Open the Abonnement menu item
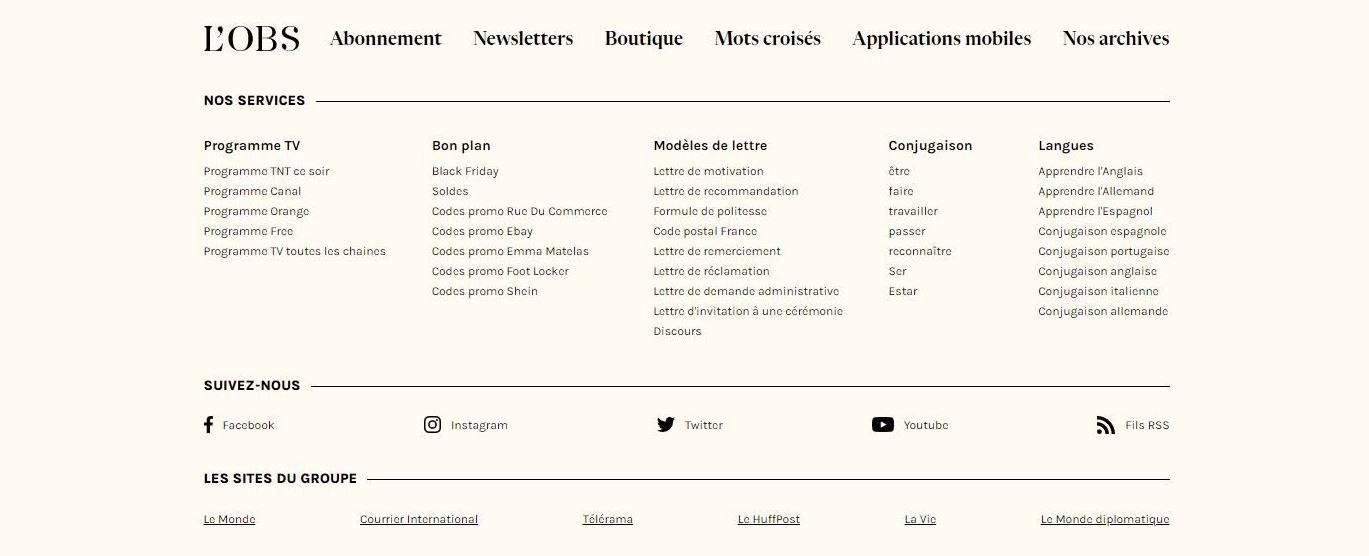 click(x=385, y=39)
